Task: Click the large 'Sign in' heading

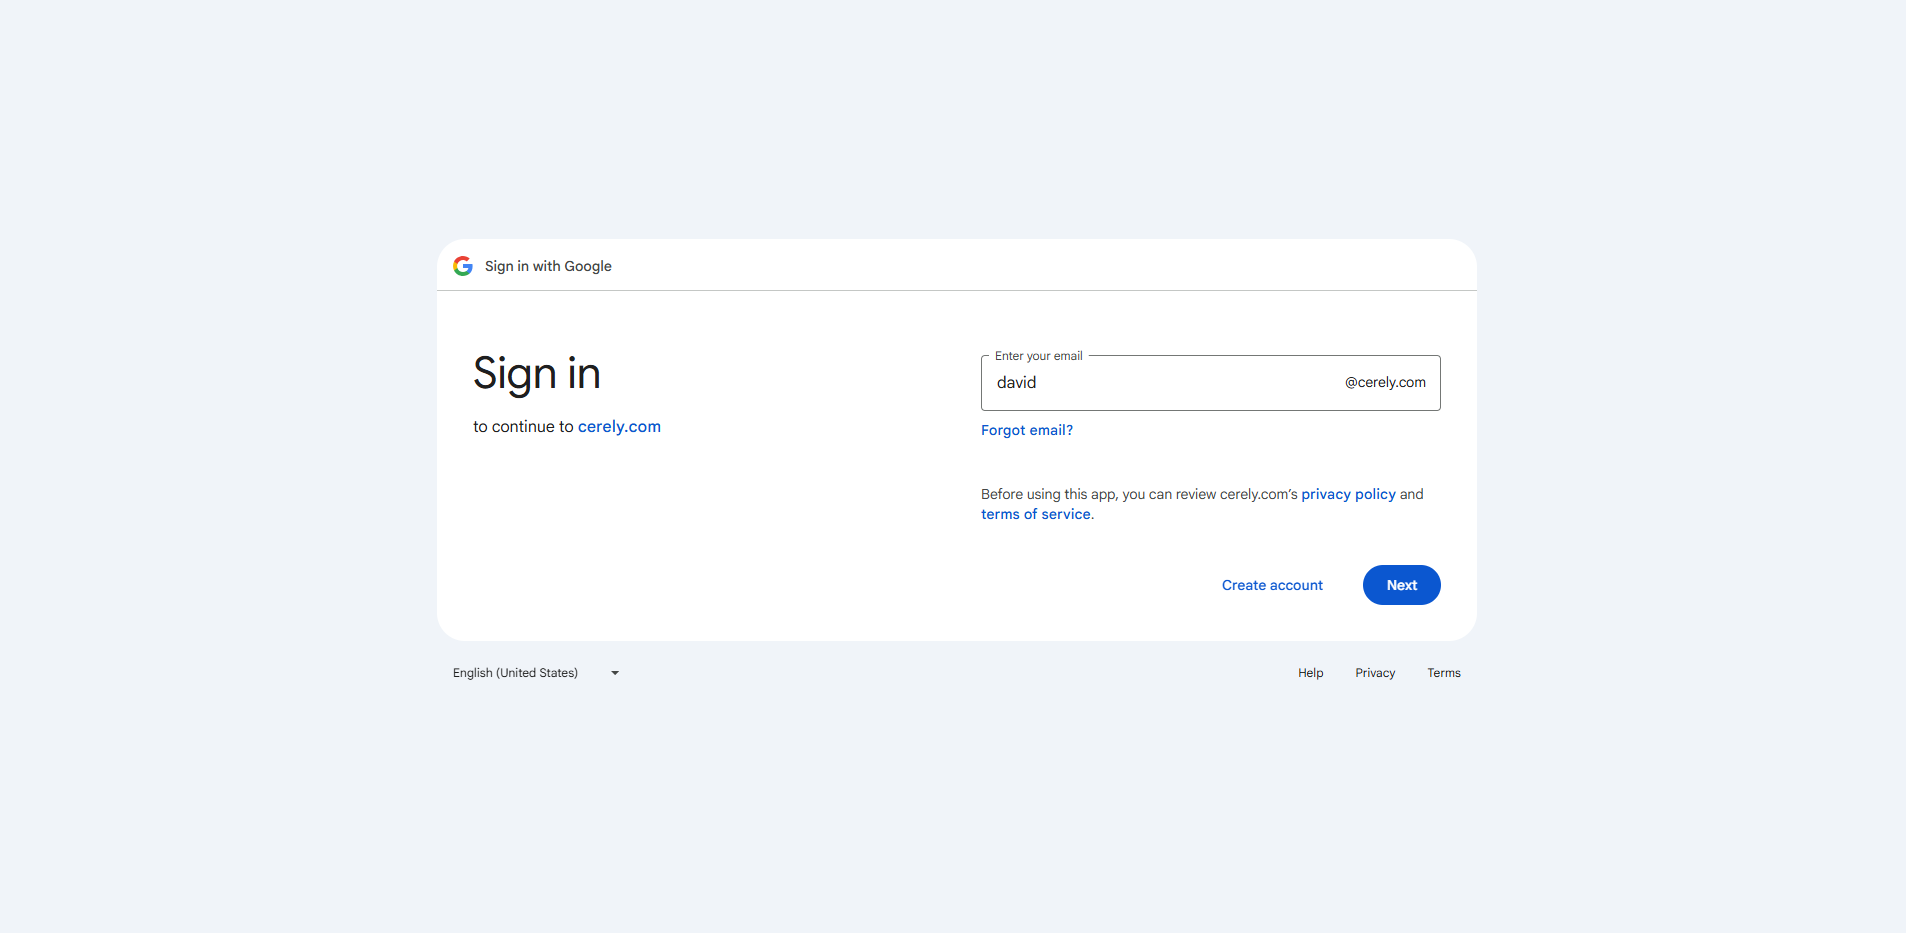Action: (x=537, y=374)
